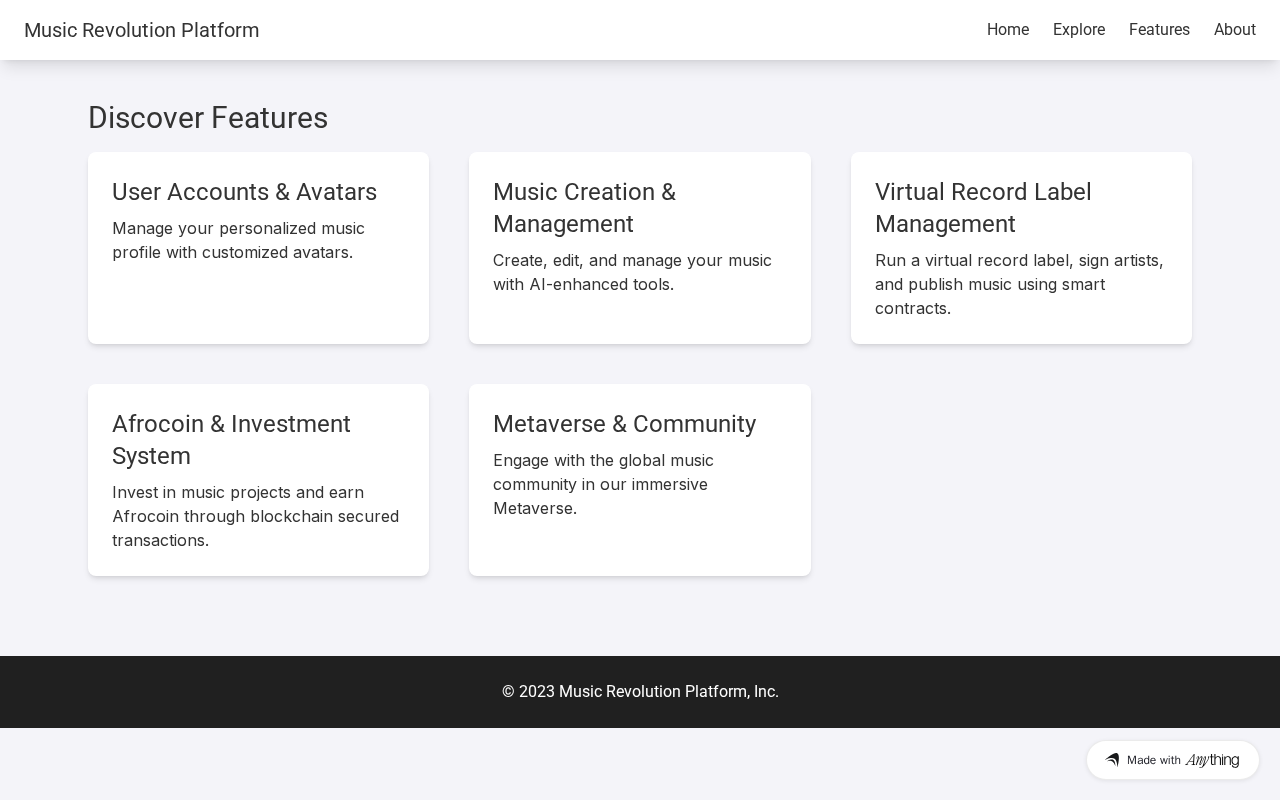This screenshot has height=800, width=1280.
Task: Open the About nav link
Action: pos(1235,30)
